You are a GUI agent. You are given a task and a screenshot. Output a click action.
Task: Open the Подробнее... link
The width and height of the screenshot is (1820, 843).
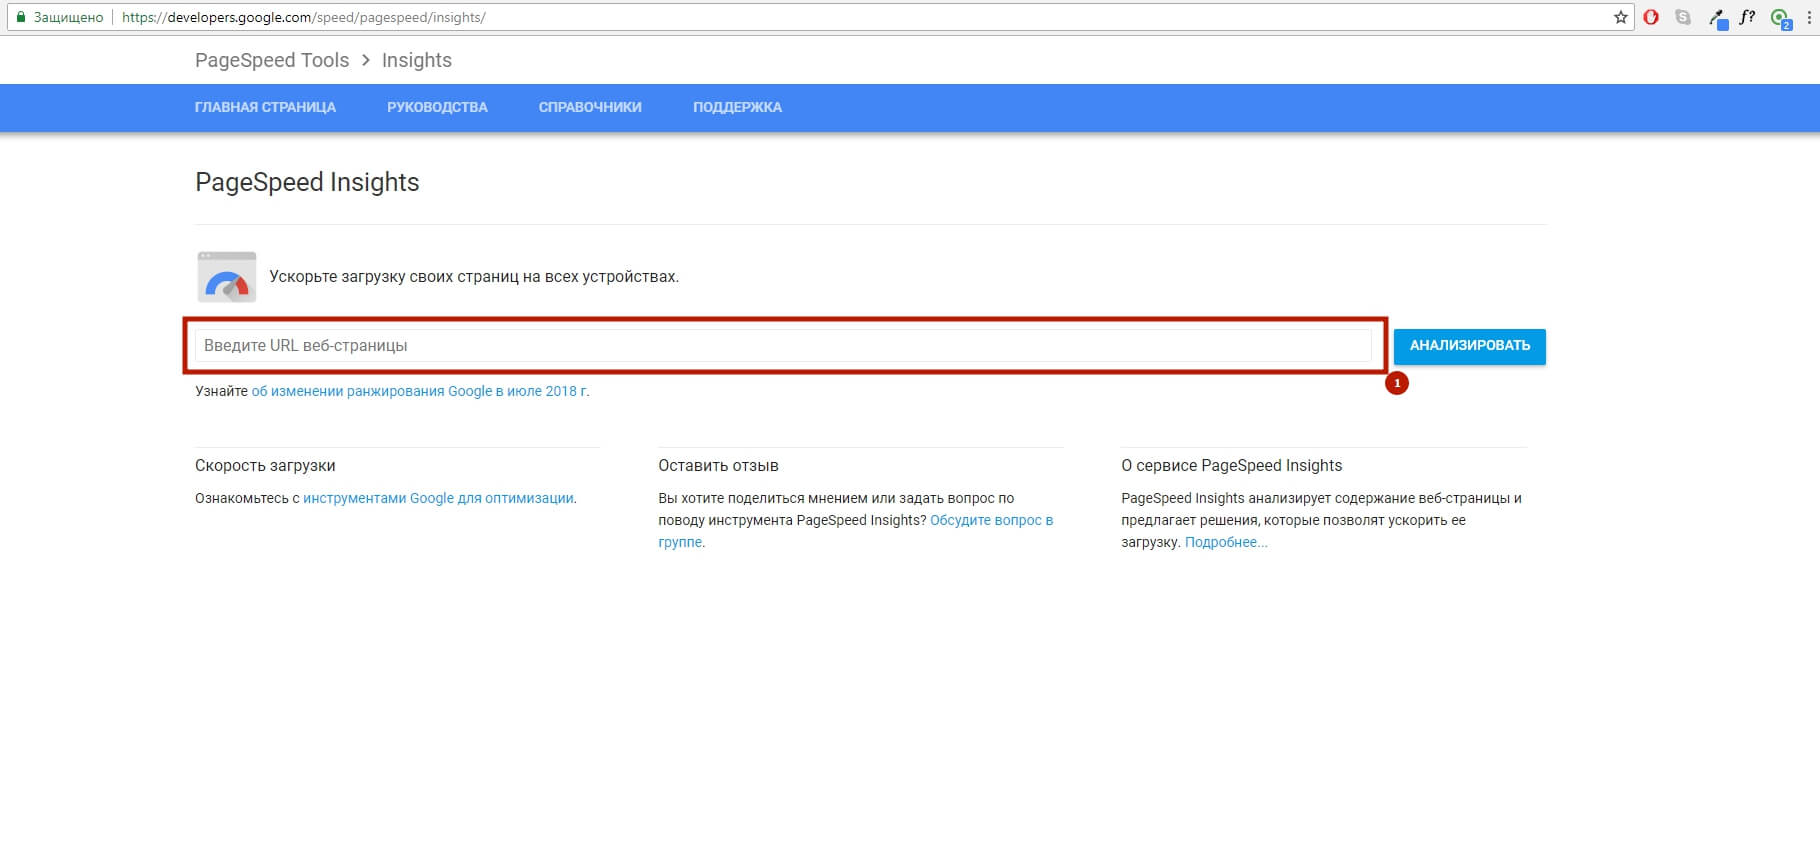(x=1226, y=542)
